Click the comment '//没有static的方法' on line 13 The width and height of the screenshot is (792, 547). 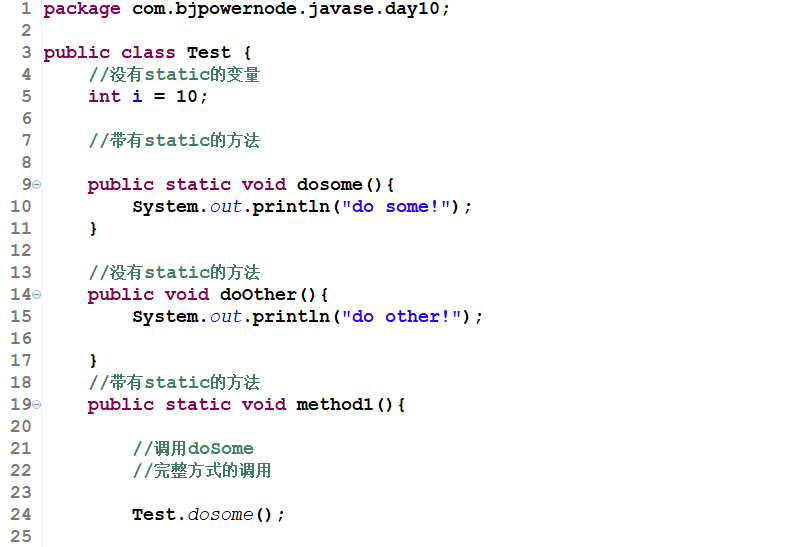click(174, 273)
